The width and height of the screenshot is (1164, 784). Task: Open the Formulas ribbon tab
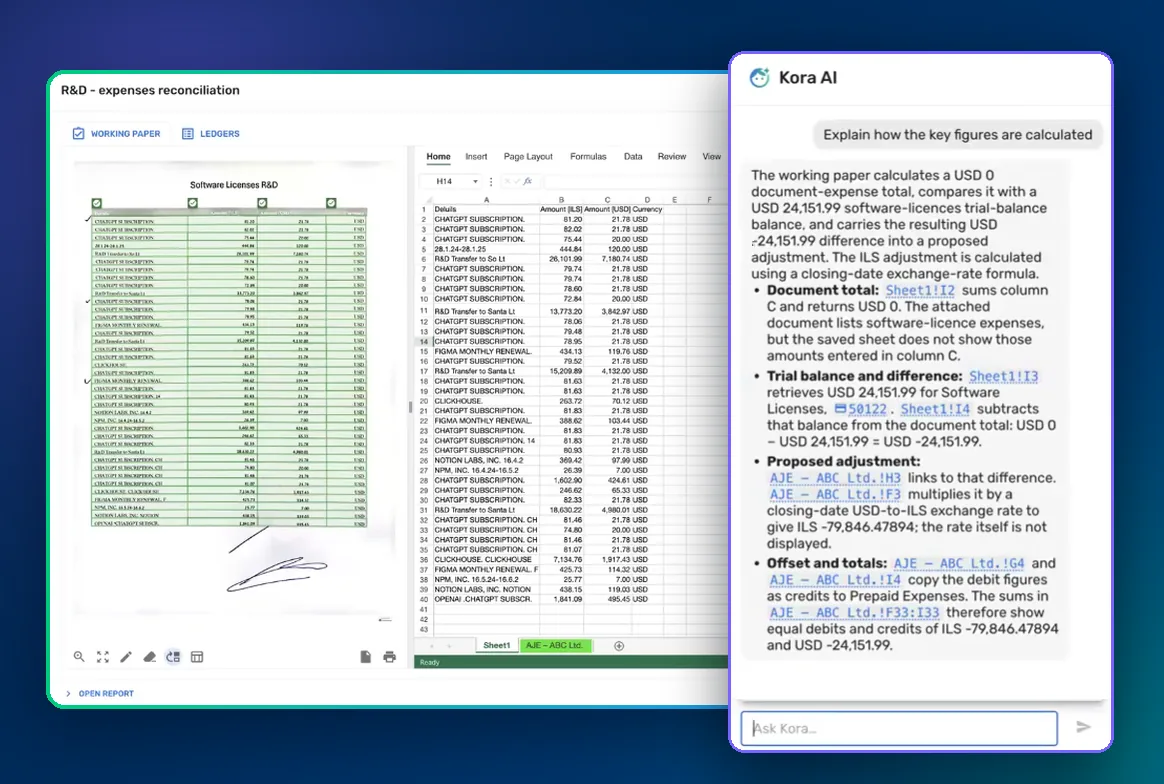click(x=588, y=157)
